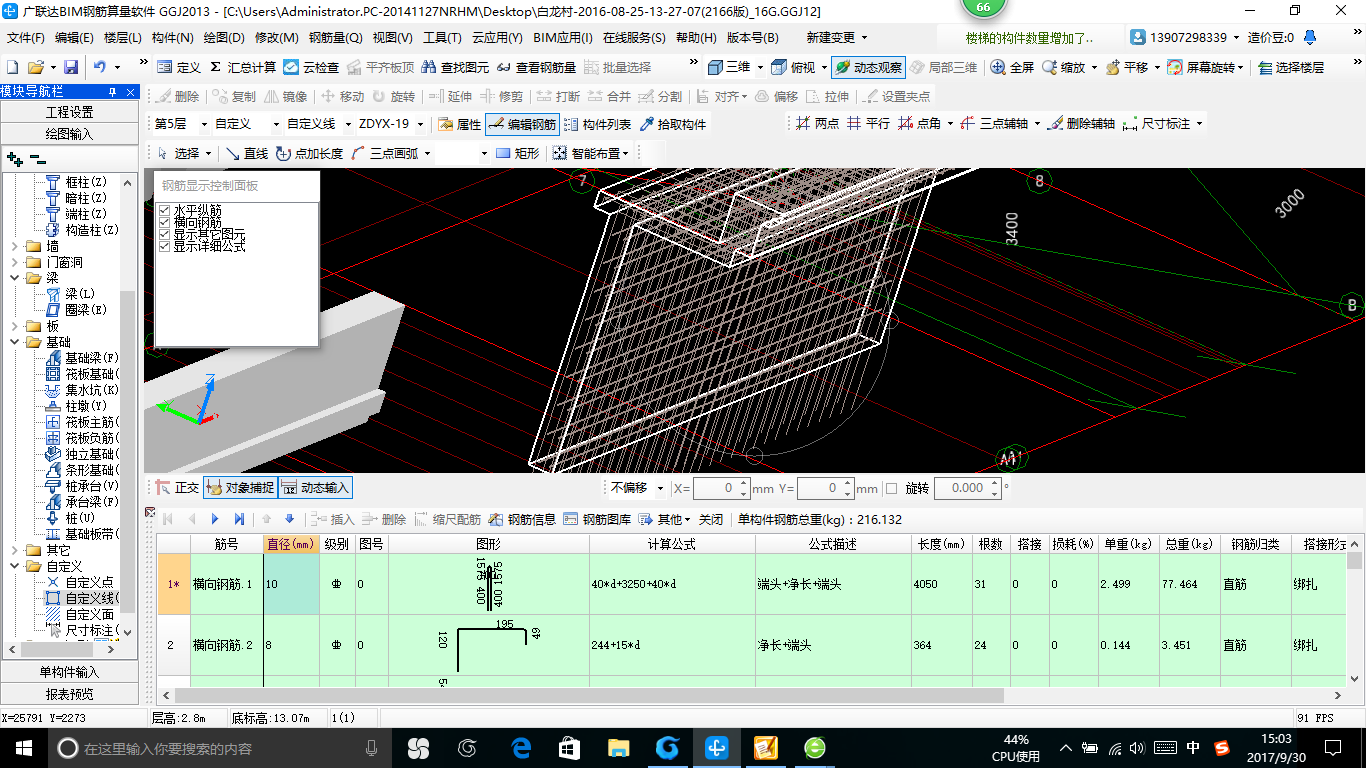
Task: Open 查看钢筋量 rebar quantity view
Action: coord(537,68)
